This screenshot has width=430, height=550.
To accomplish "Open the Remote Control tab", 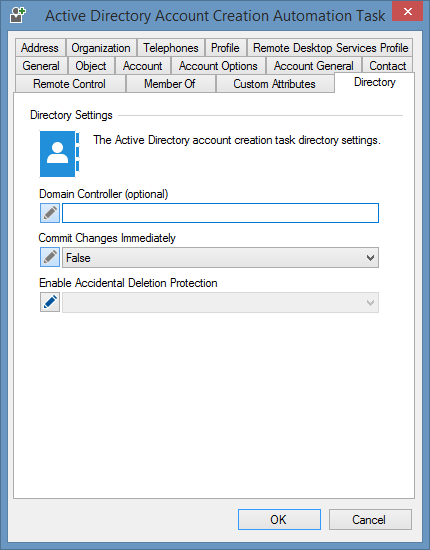I will click(x=70, y=84).
